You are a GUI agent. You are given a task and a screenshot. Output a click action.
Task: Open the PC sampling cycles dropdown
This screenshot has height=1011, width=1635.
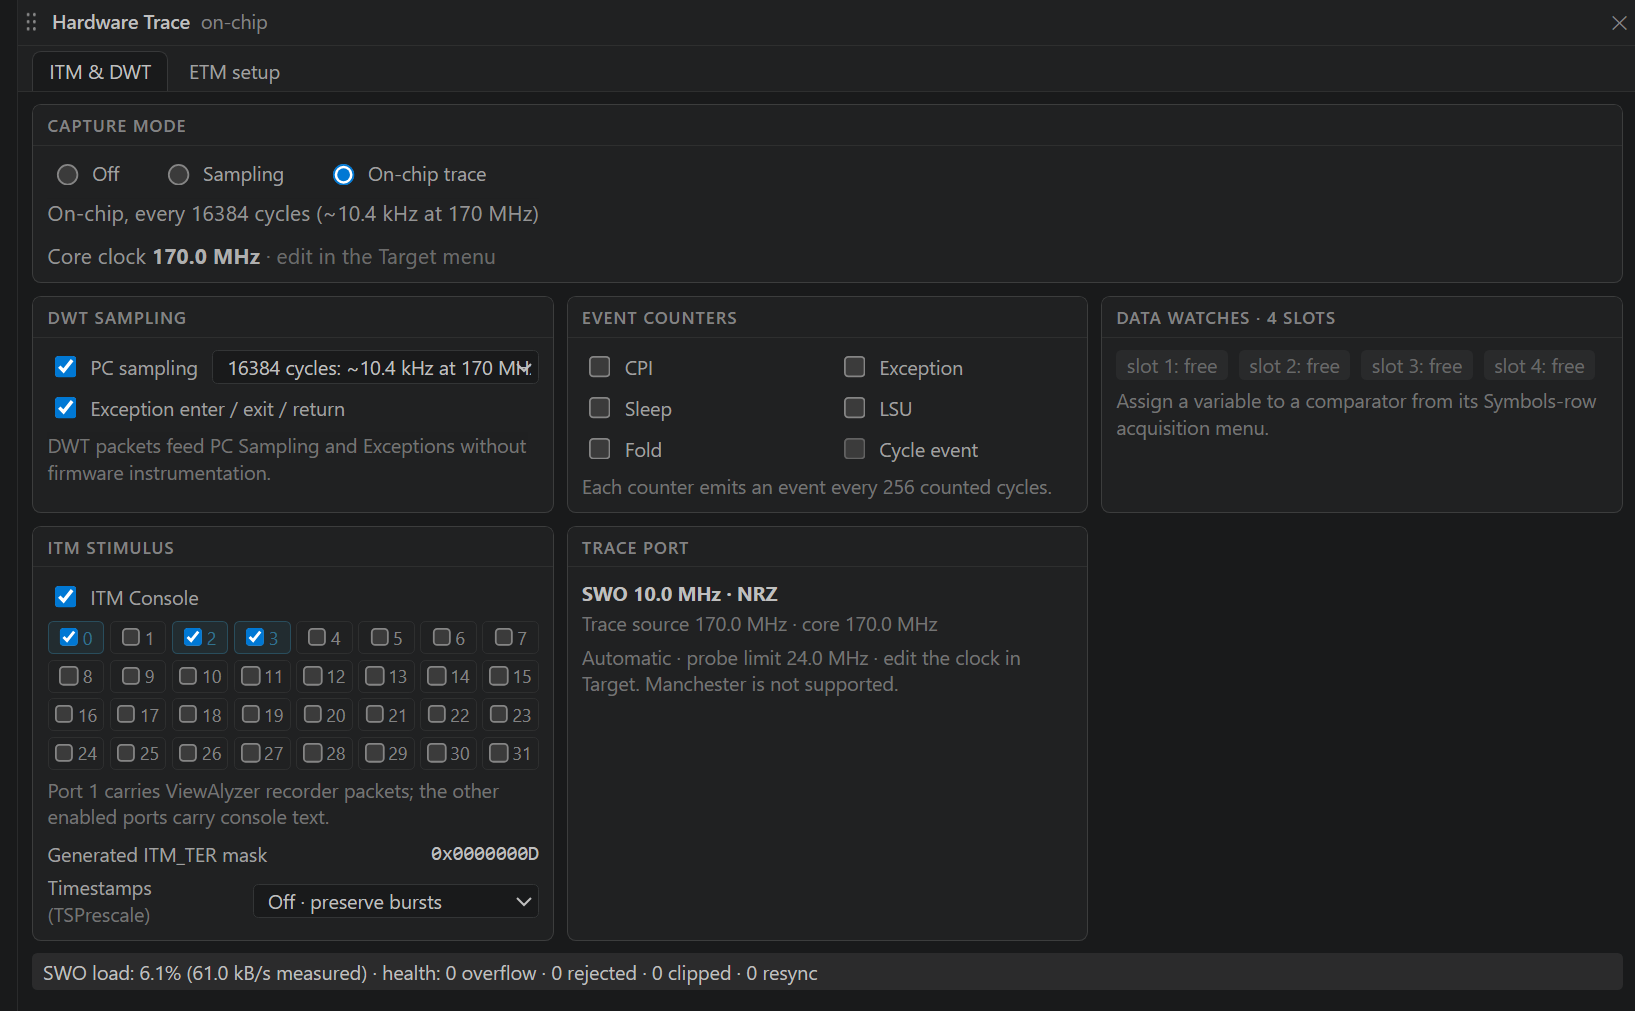click(x=376, y=367)
